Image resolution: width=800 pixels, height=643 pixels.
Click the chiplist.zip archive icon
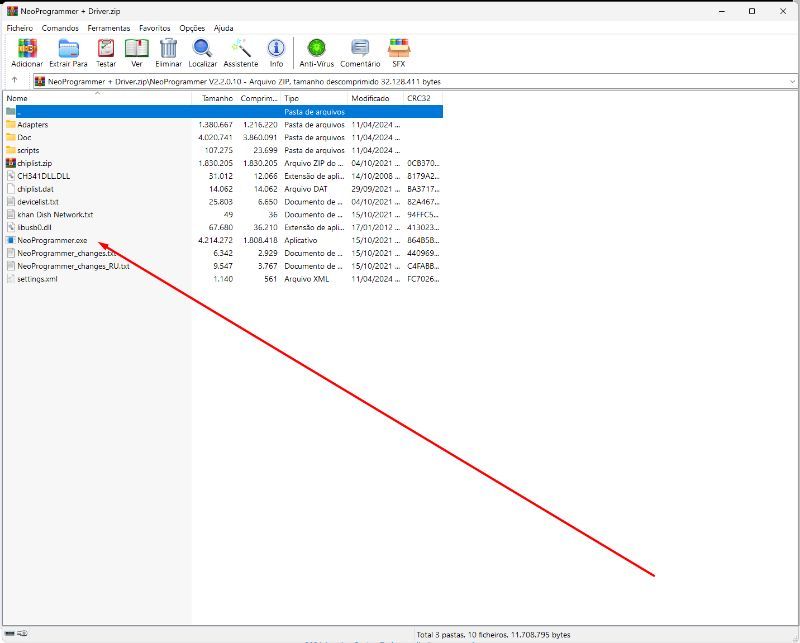coord(11,163)
